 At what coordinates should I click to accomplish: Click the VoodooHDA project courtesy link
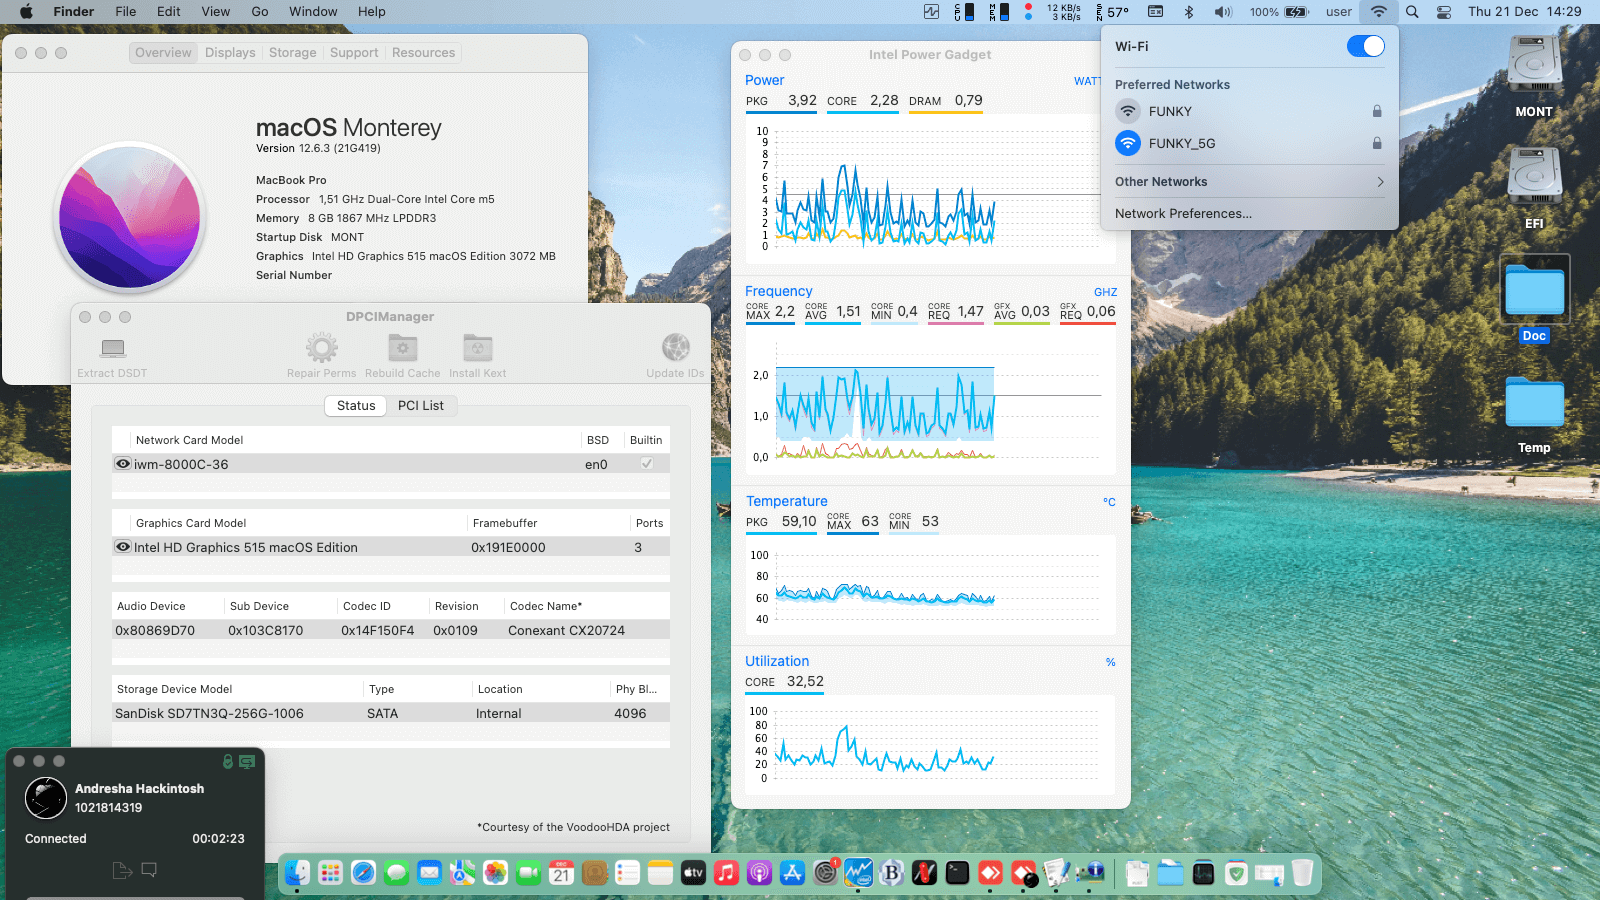pyautogui.click(x=573, y=827)
